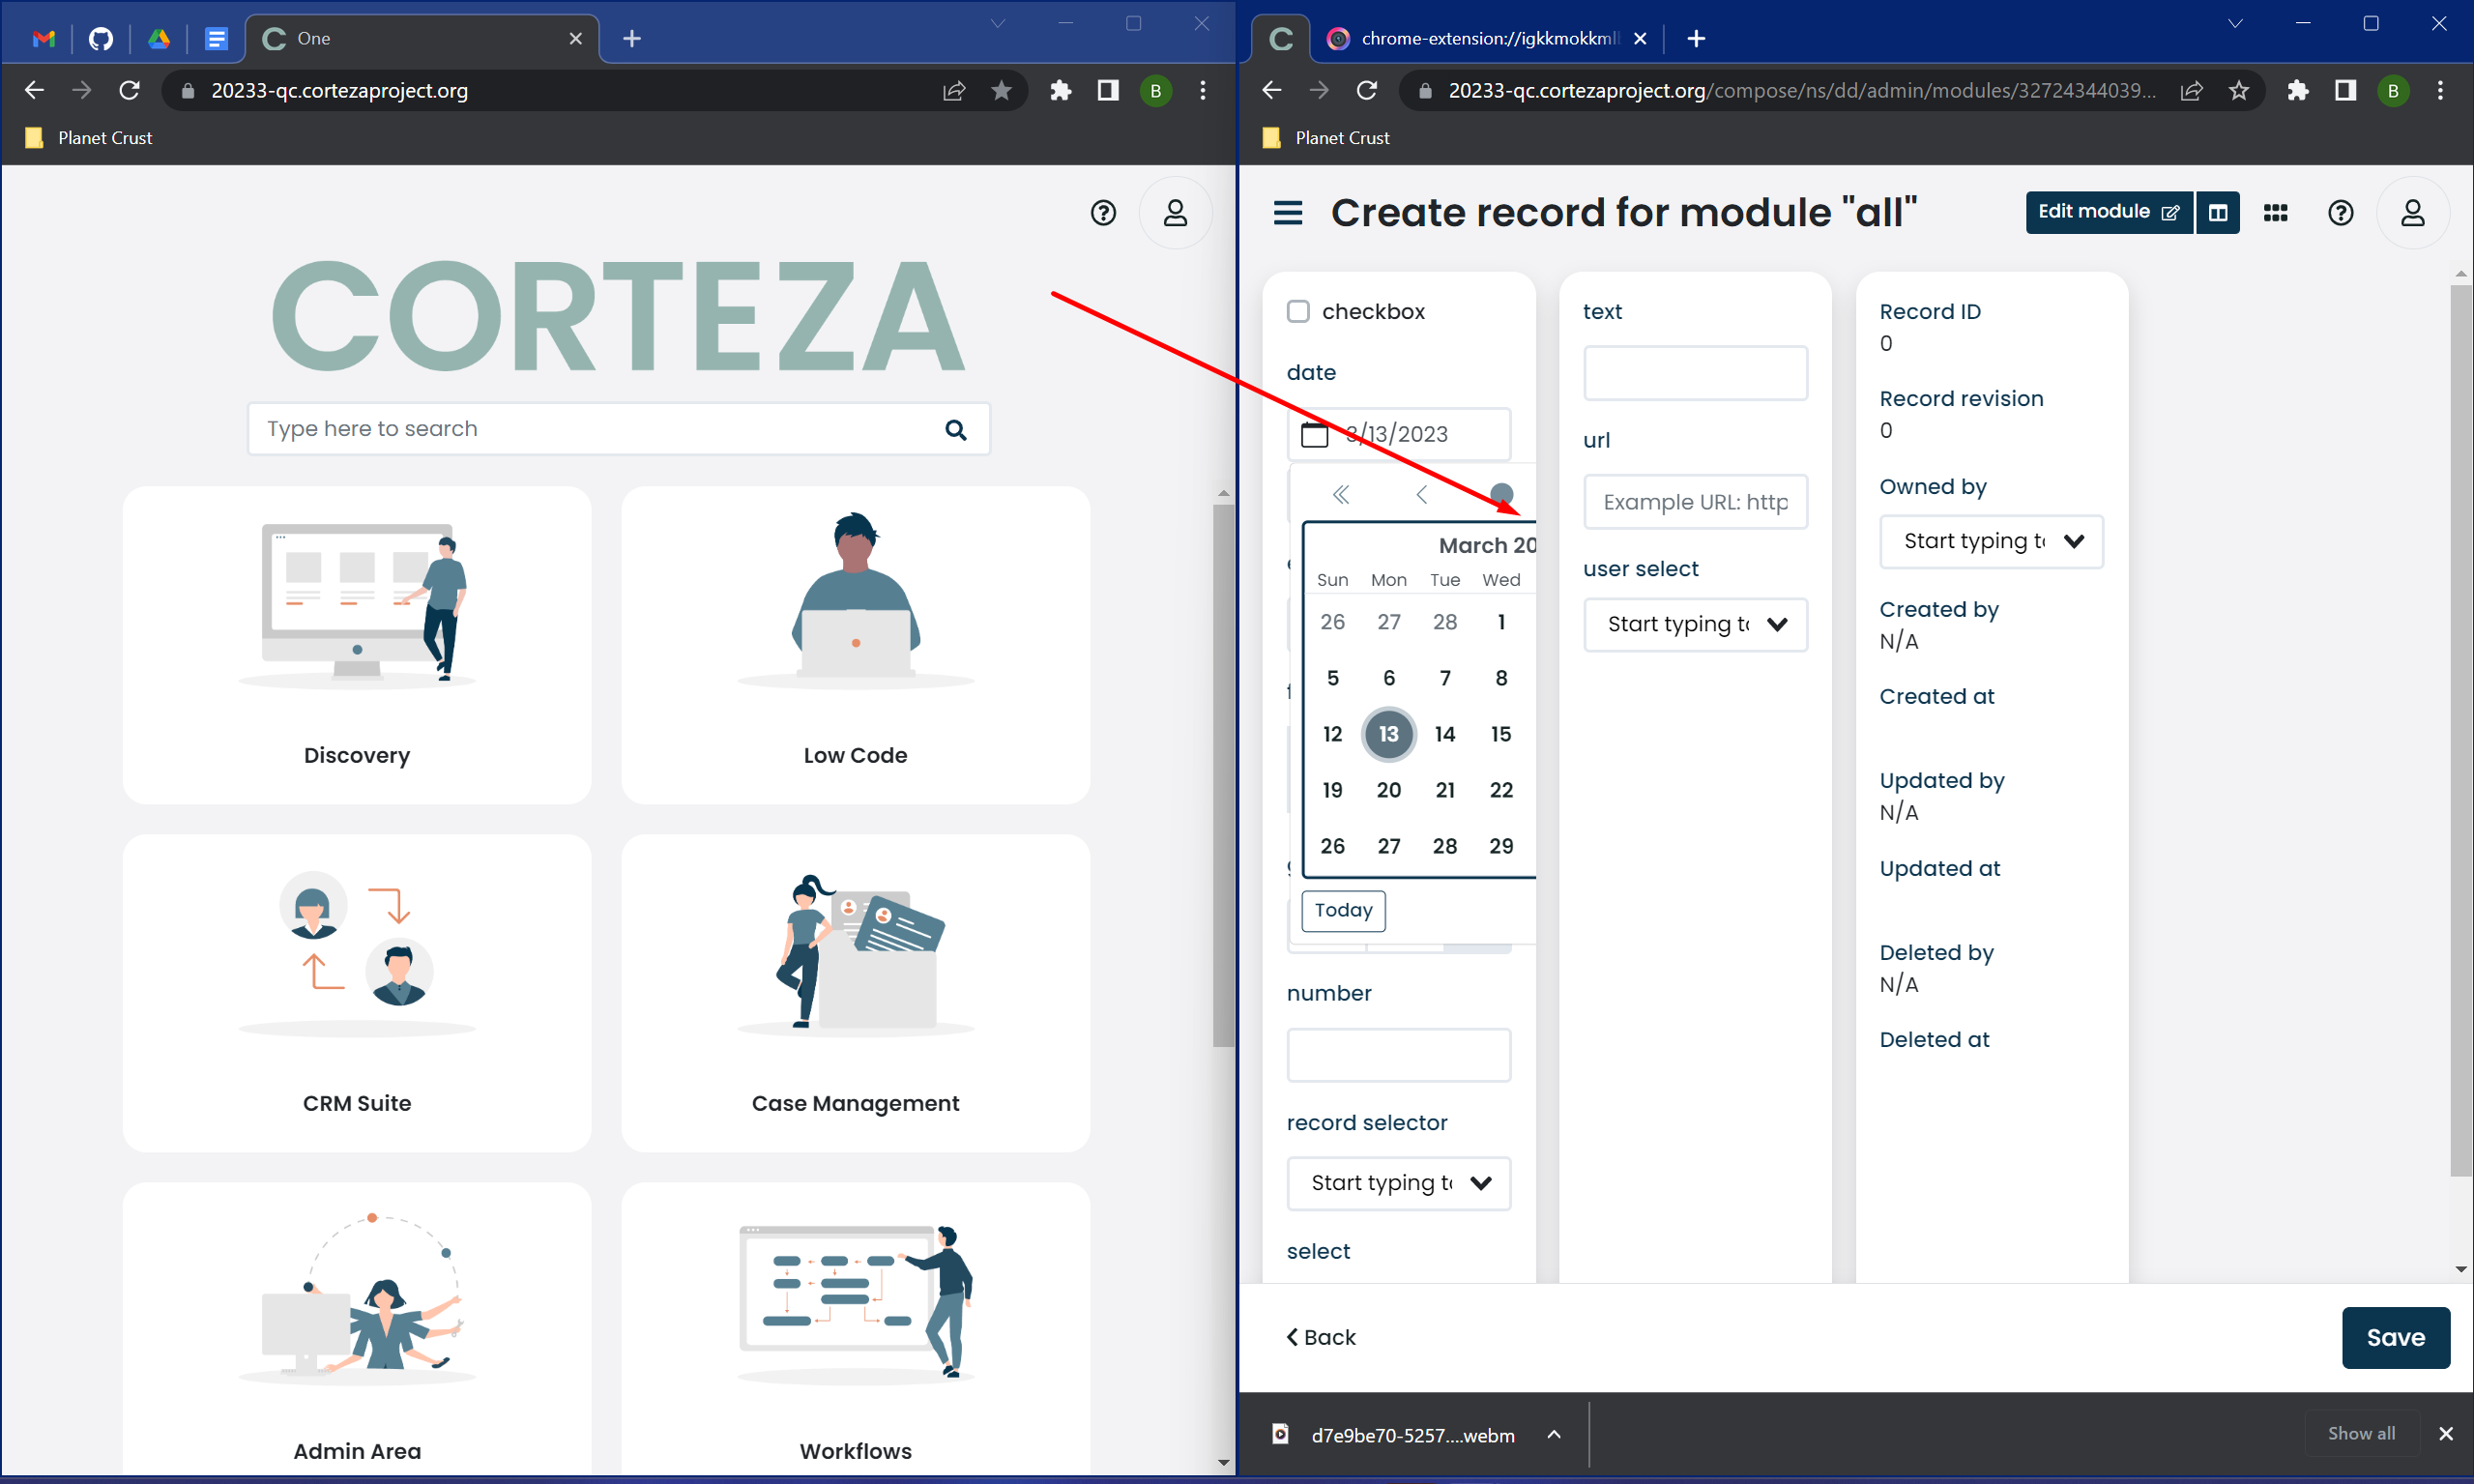The image size is (2474, 1484).
Task: Click the calendar icon in date field
Action: pyautogui.click(x=1314, y=434)
